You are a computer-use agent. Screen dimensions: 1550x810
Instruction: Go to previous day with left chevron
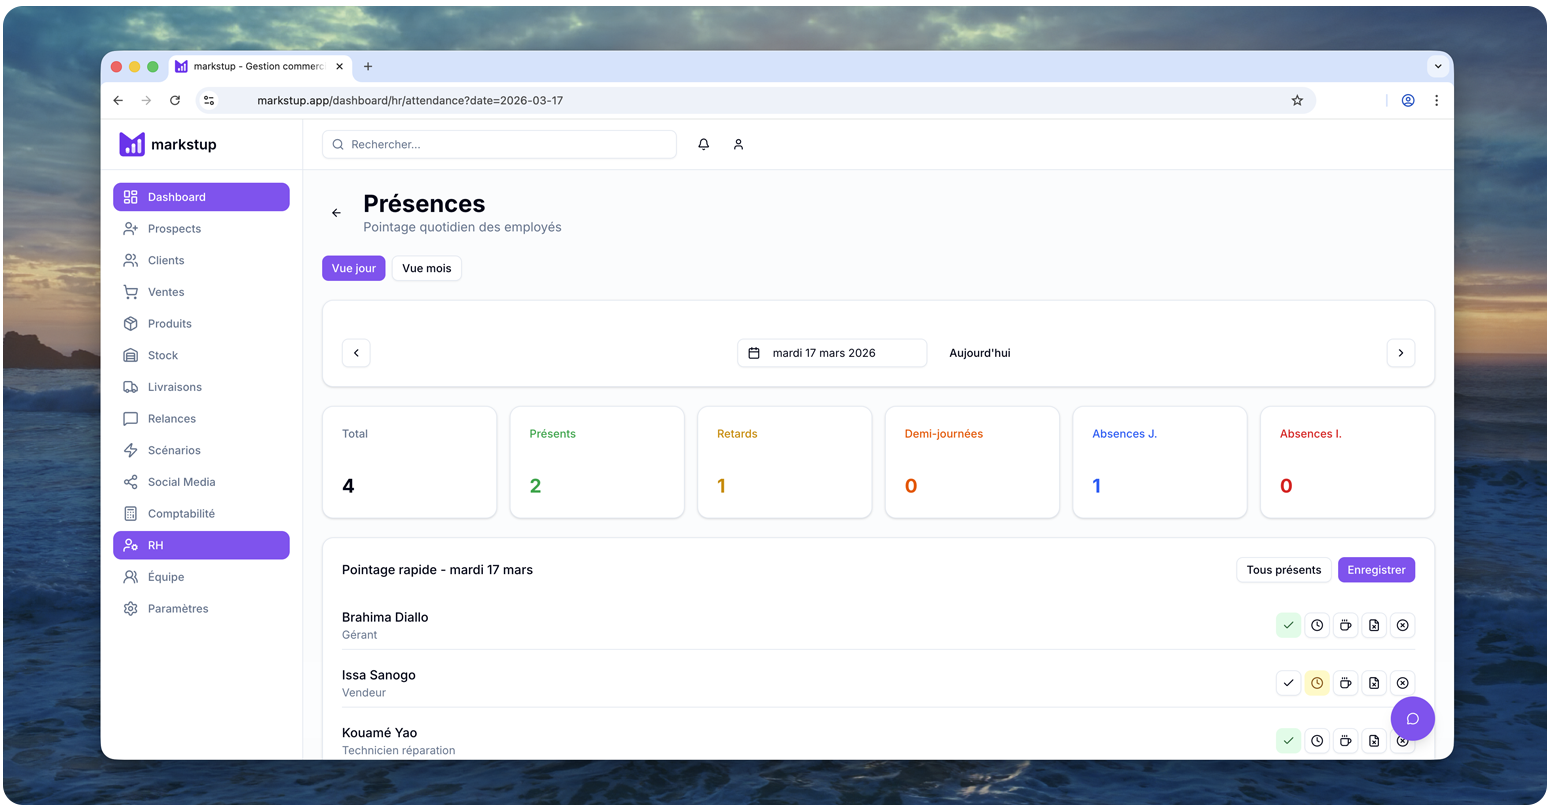click(x=356, y=353)
